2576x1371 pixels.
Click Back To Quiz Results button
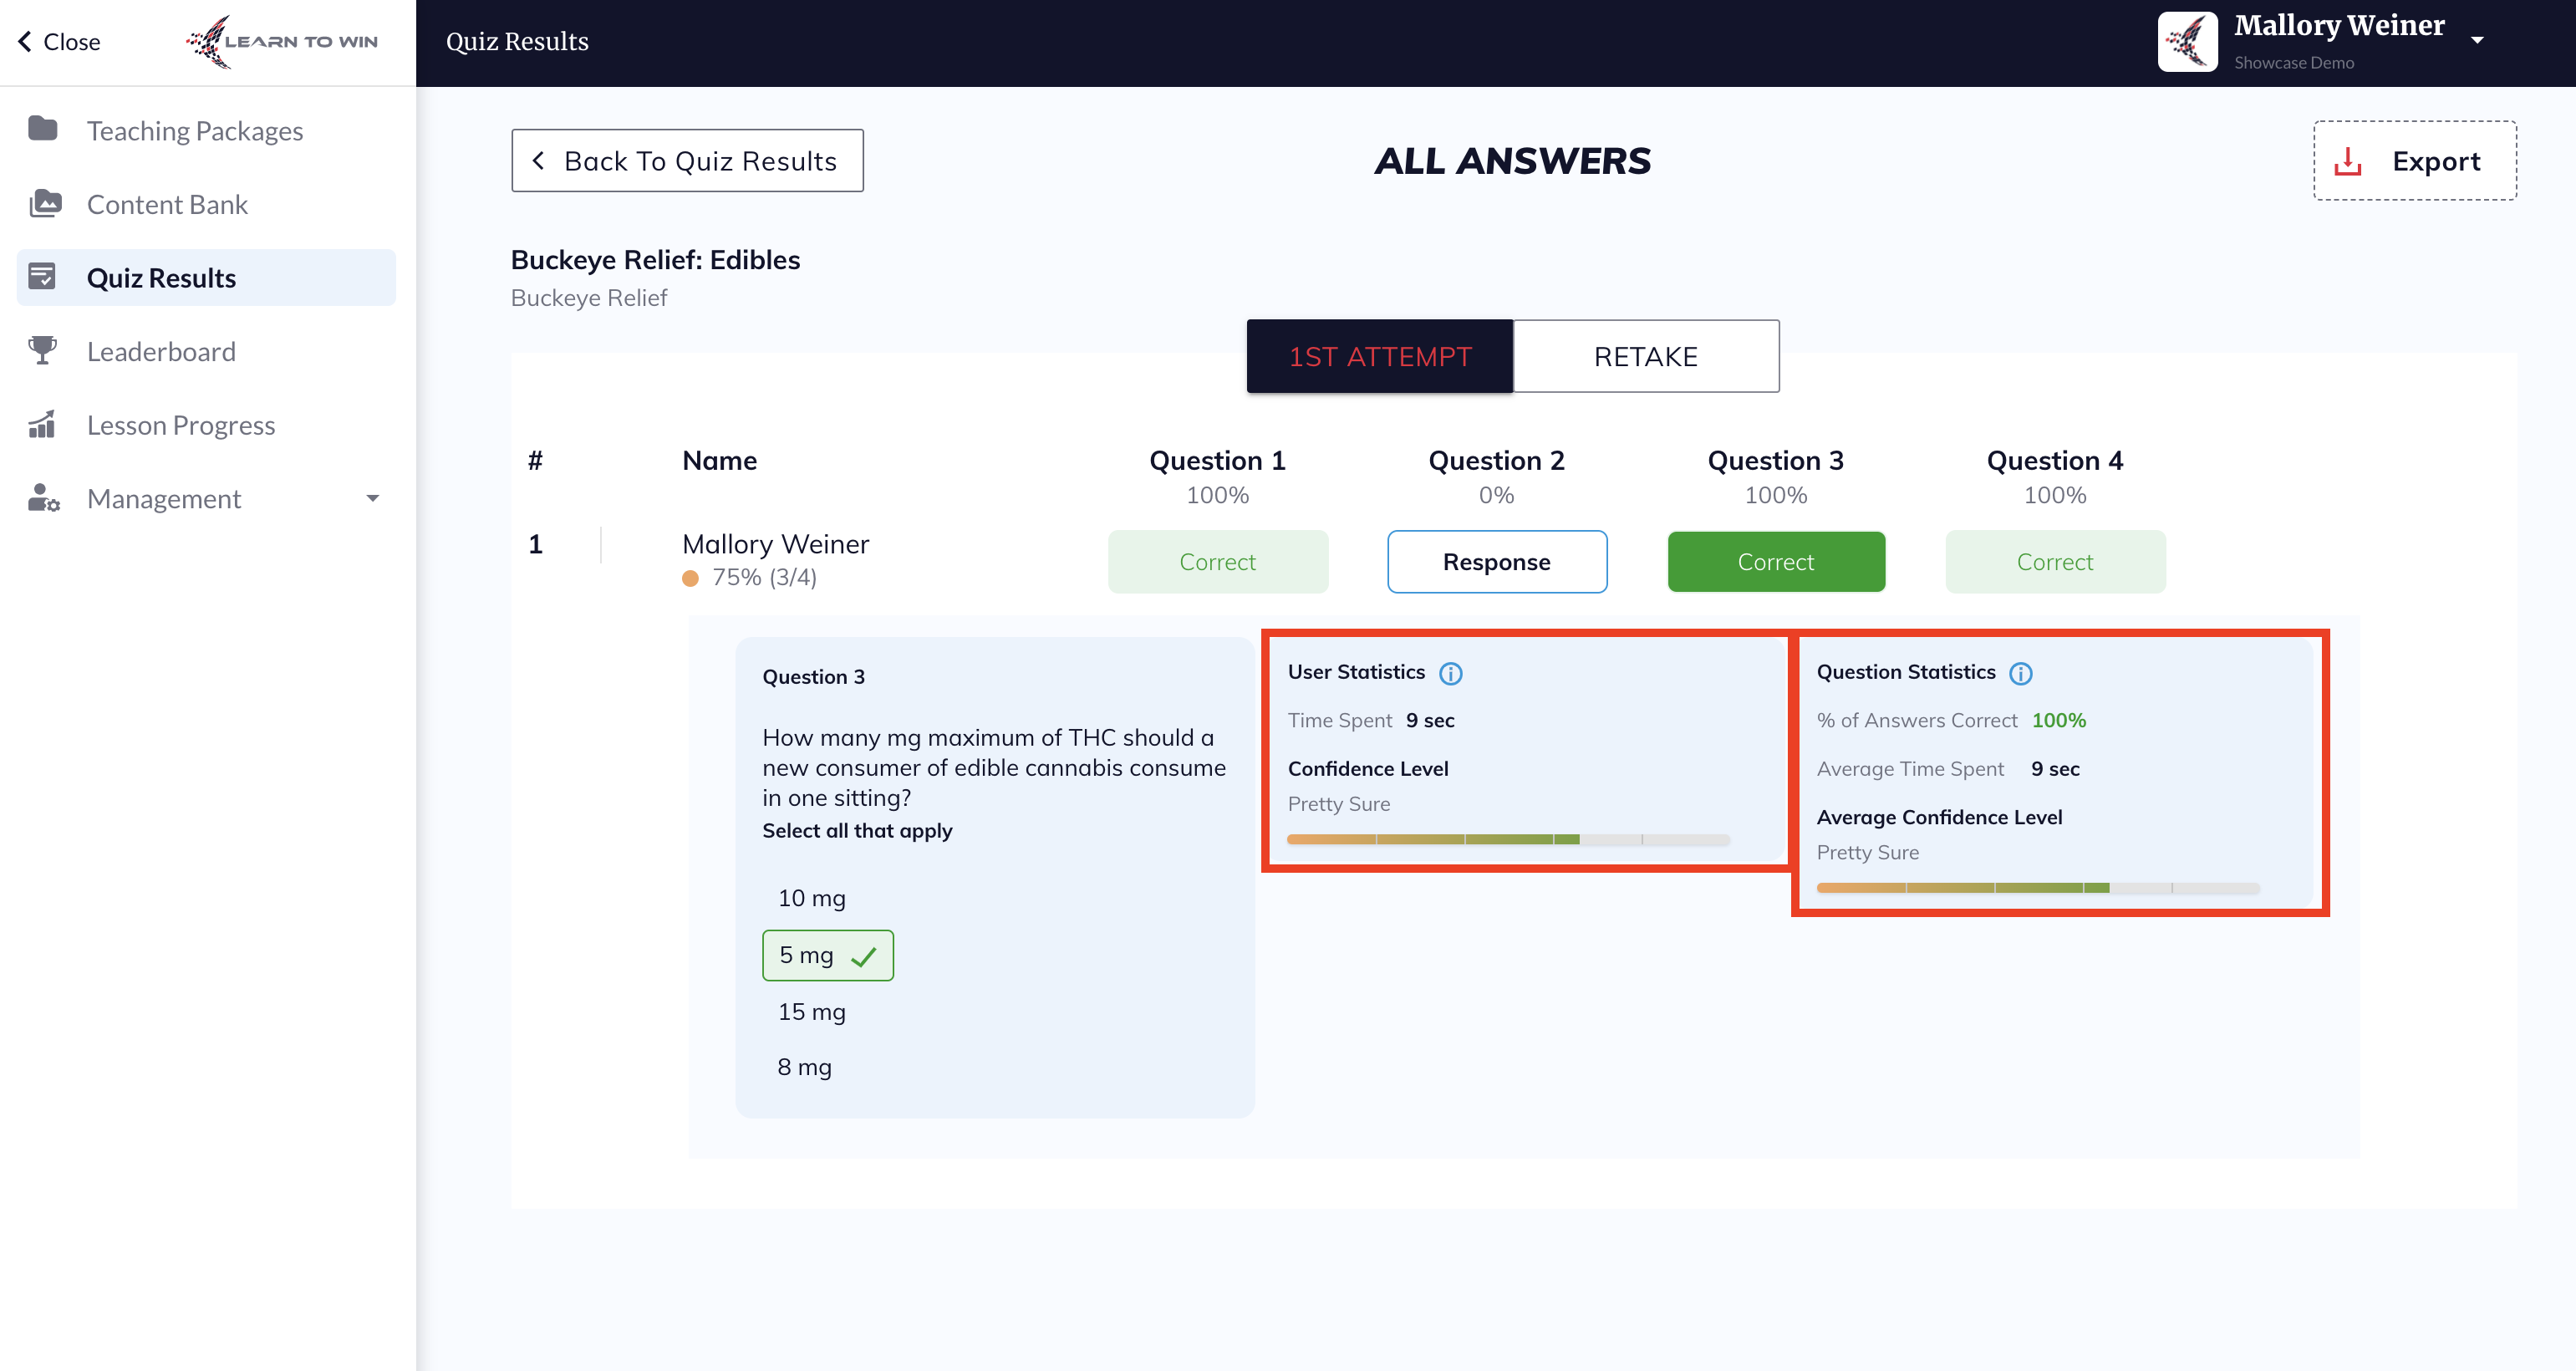[x=687, y=161]
